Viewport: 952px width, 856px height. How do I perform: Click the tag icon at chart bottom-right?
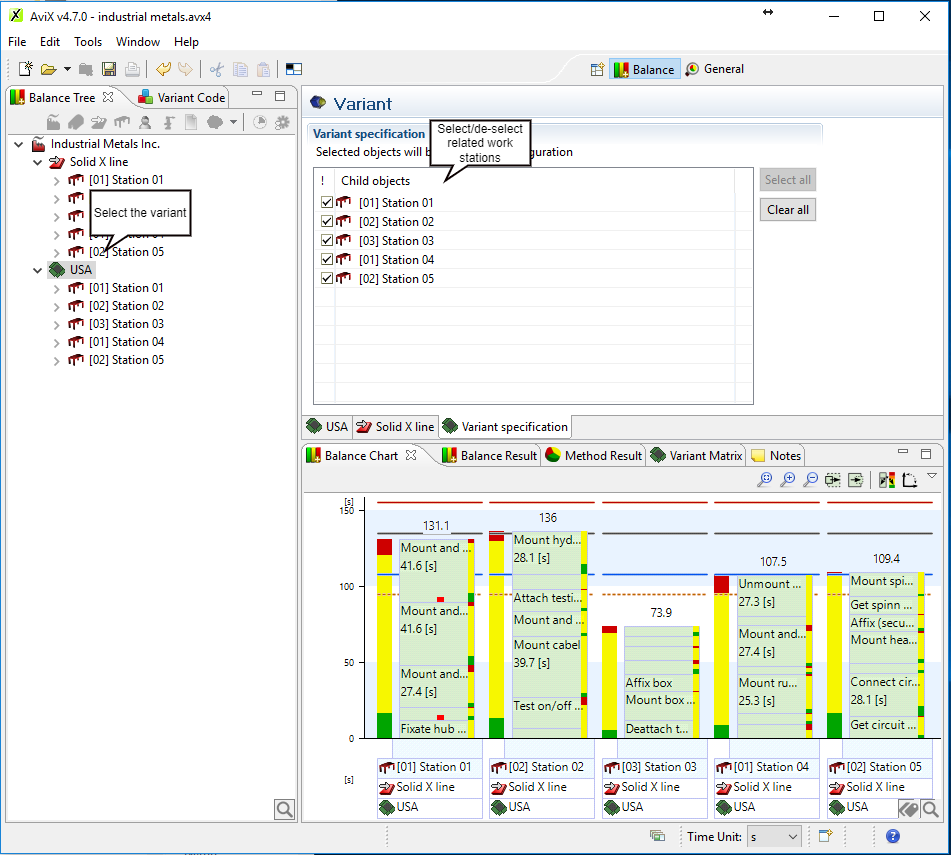(x=908, y=808)
